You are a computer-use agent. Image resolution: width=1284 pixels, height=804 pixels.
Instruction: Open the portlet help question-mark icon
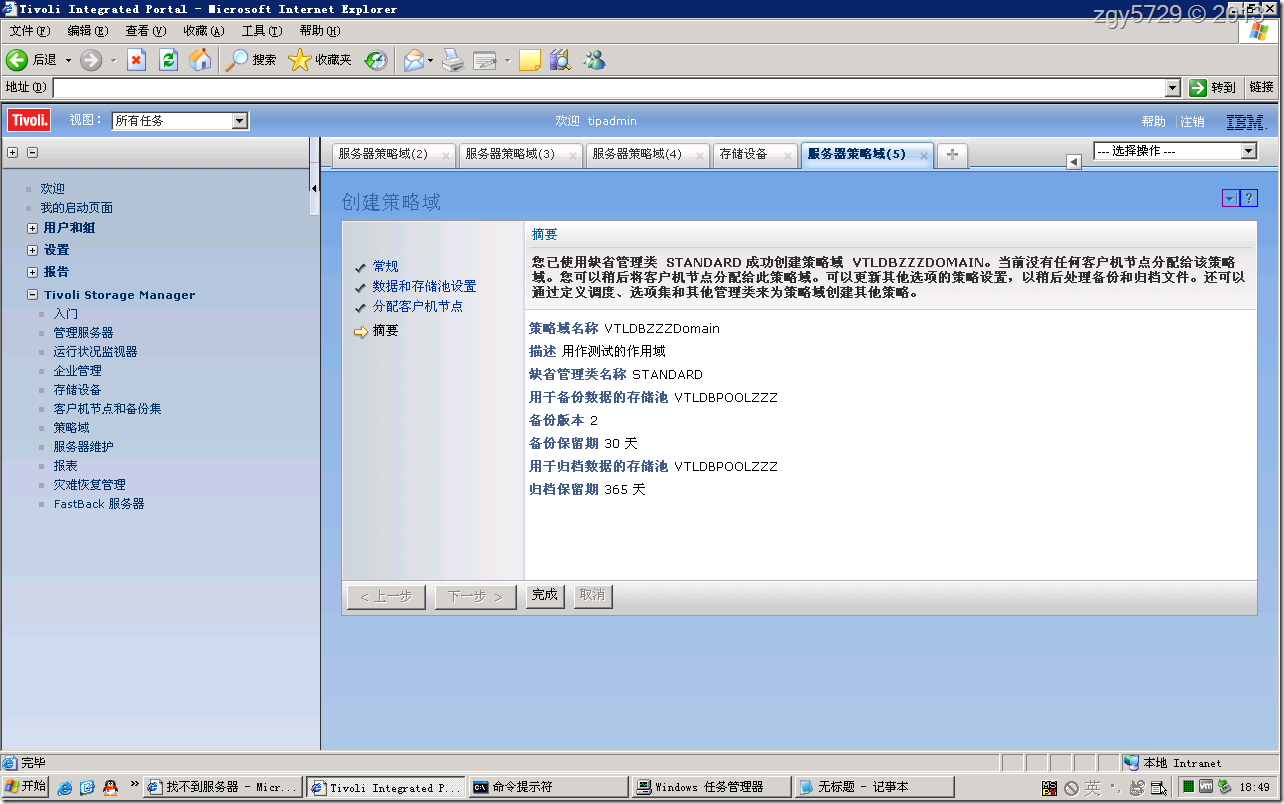1248,198
